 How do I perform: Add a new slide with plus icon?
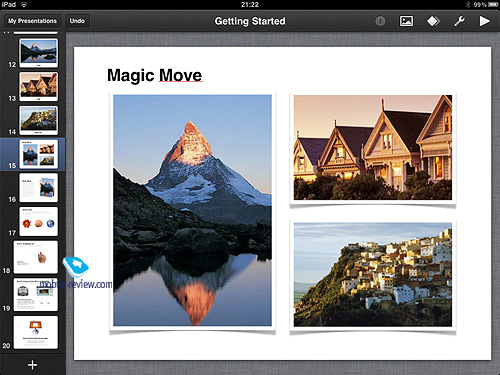tap(32, 365)
